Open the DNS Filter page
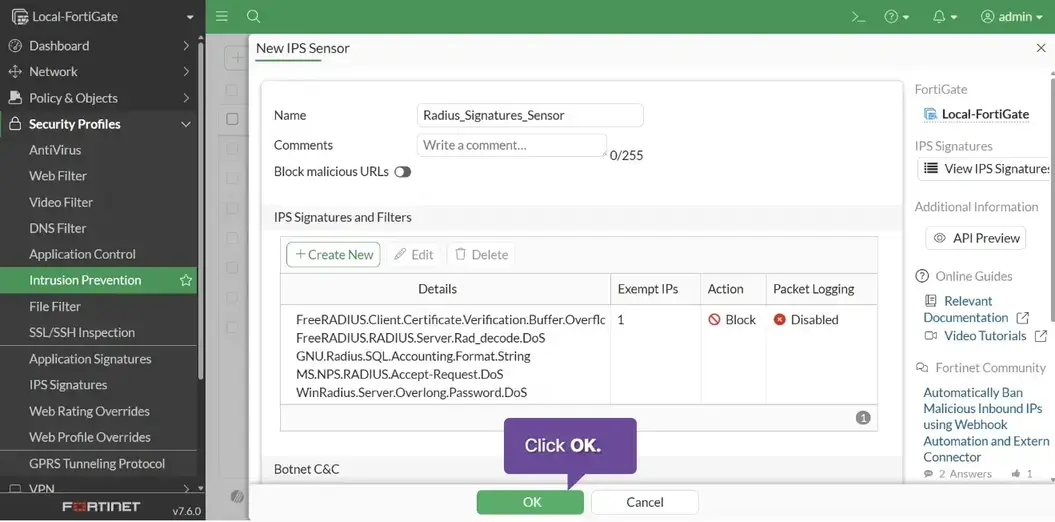1055x522 pixels. (x=58, y=229)
